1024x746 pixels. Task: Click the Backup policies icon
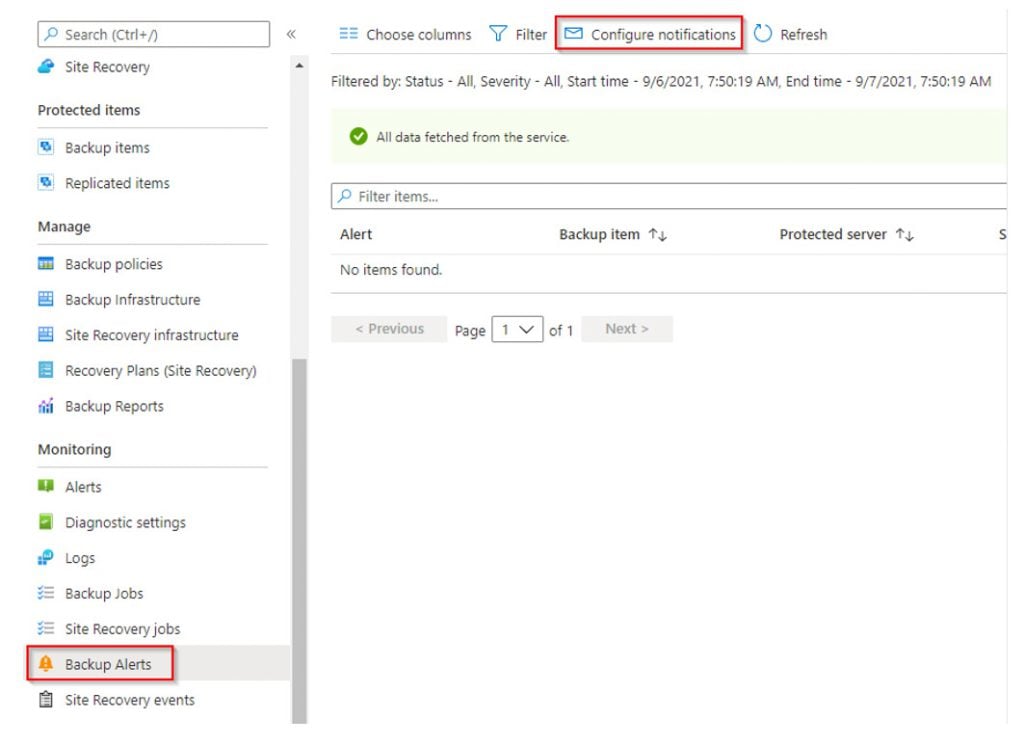coord(45,264)
